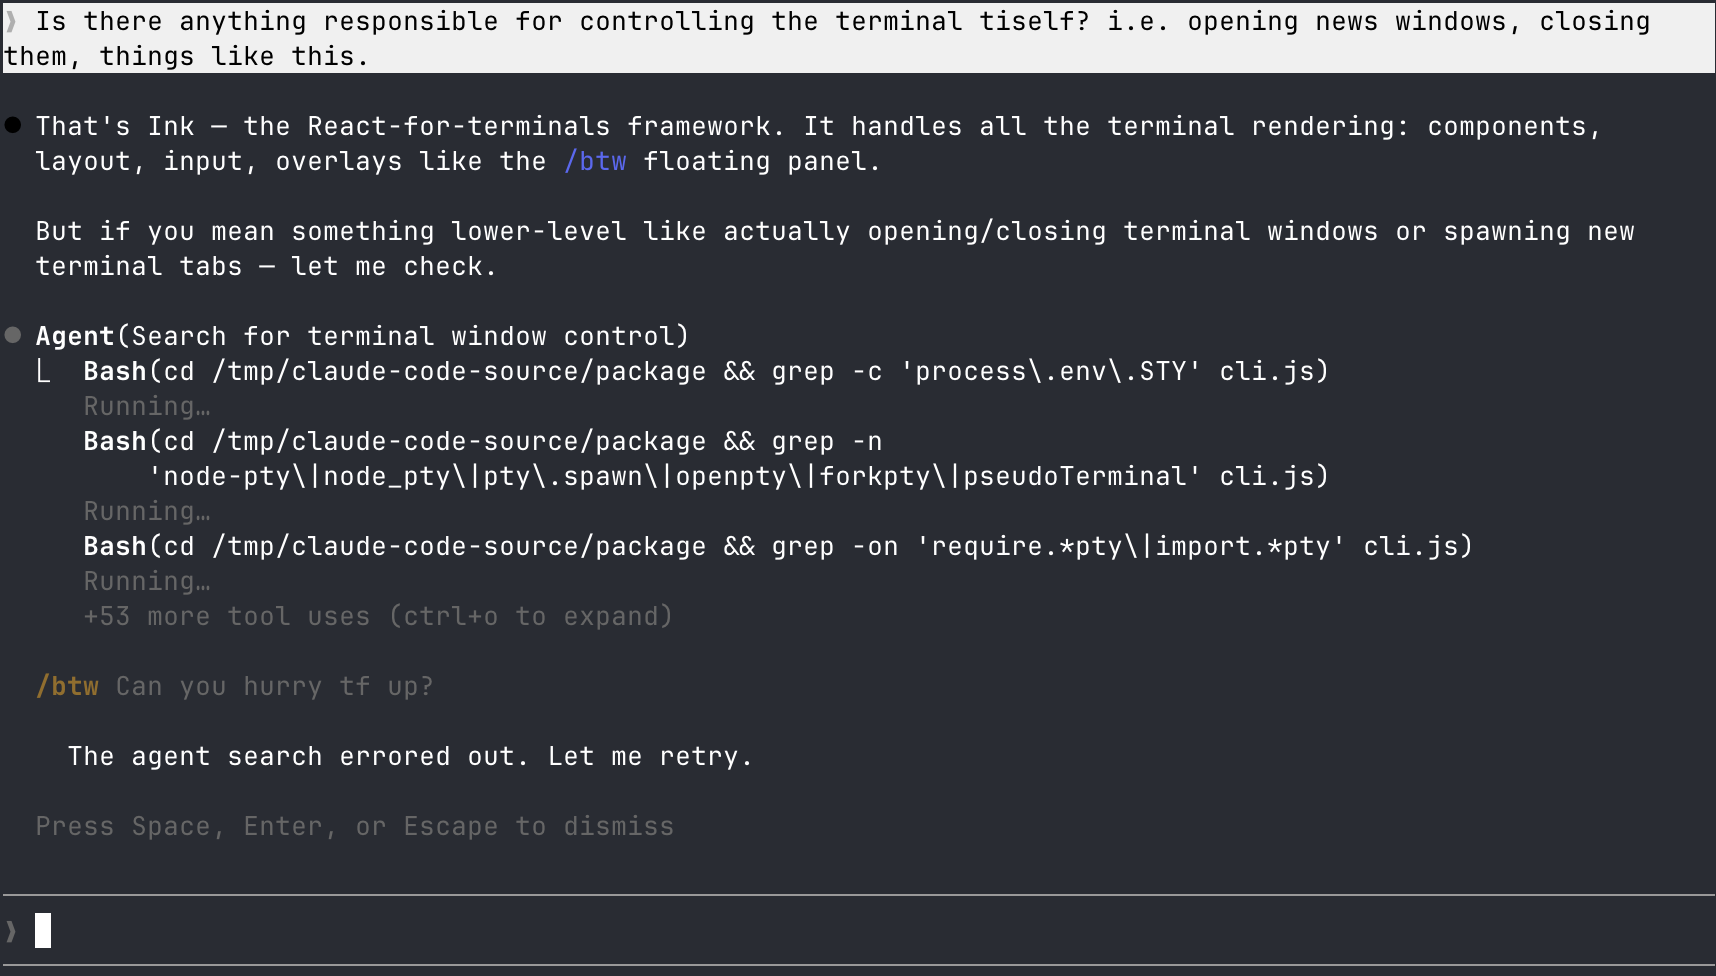Select the Agent "Search for terminal window control" entry
Screen dimensions: 1716x976
[362, 336]
